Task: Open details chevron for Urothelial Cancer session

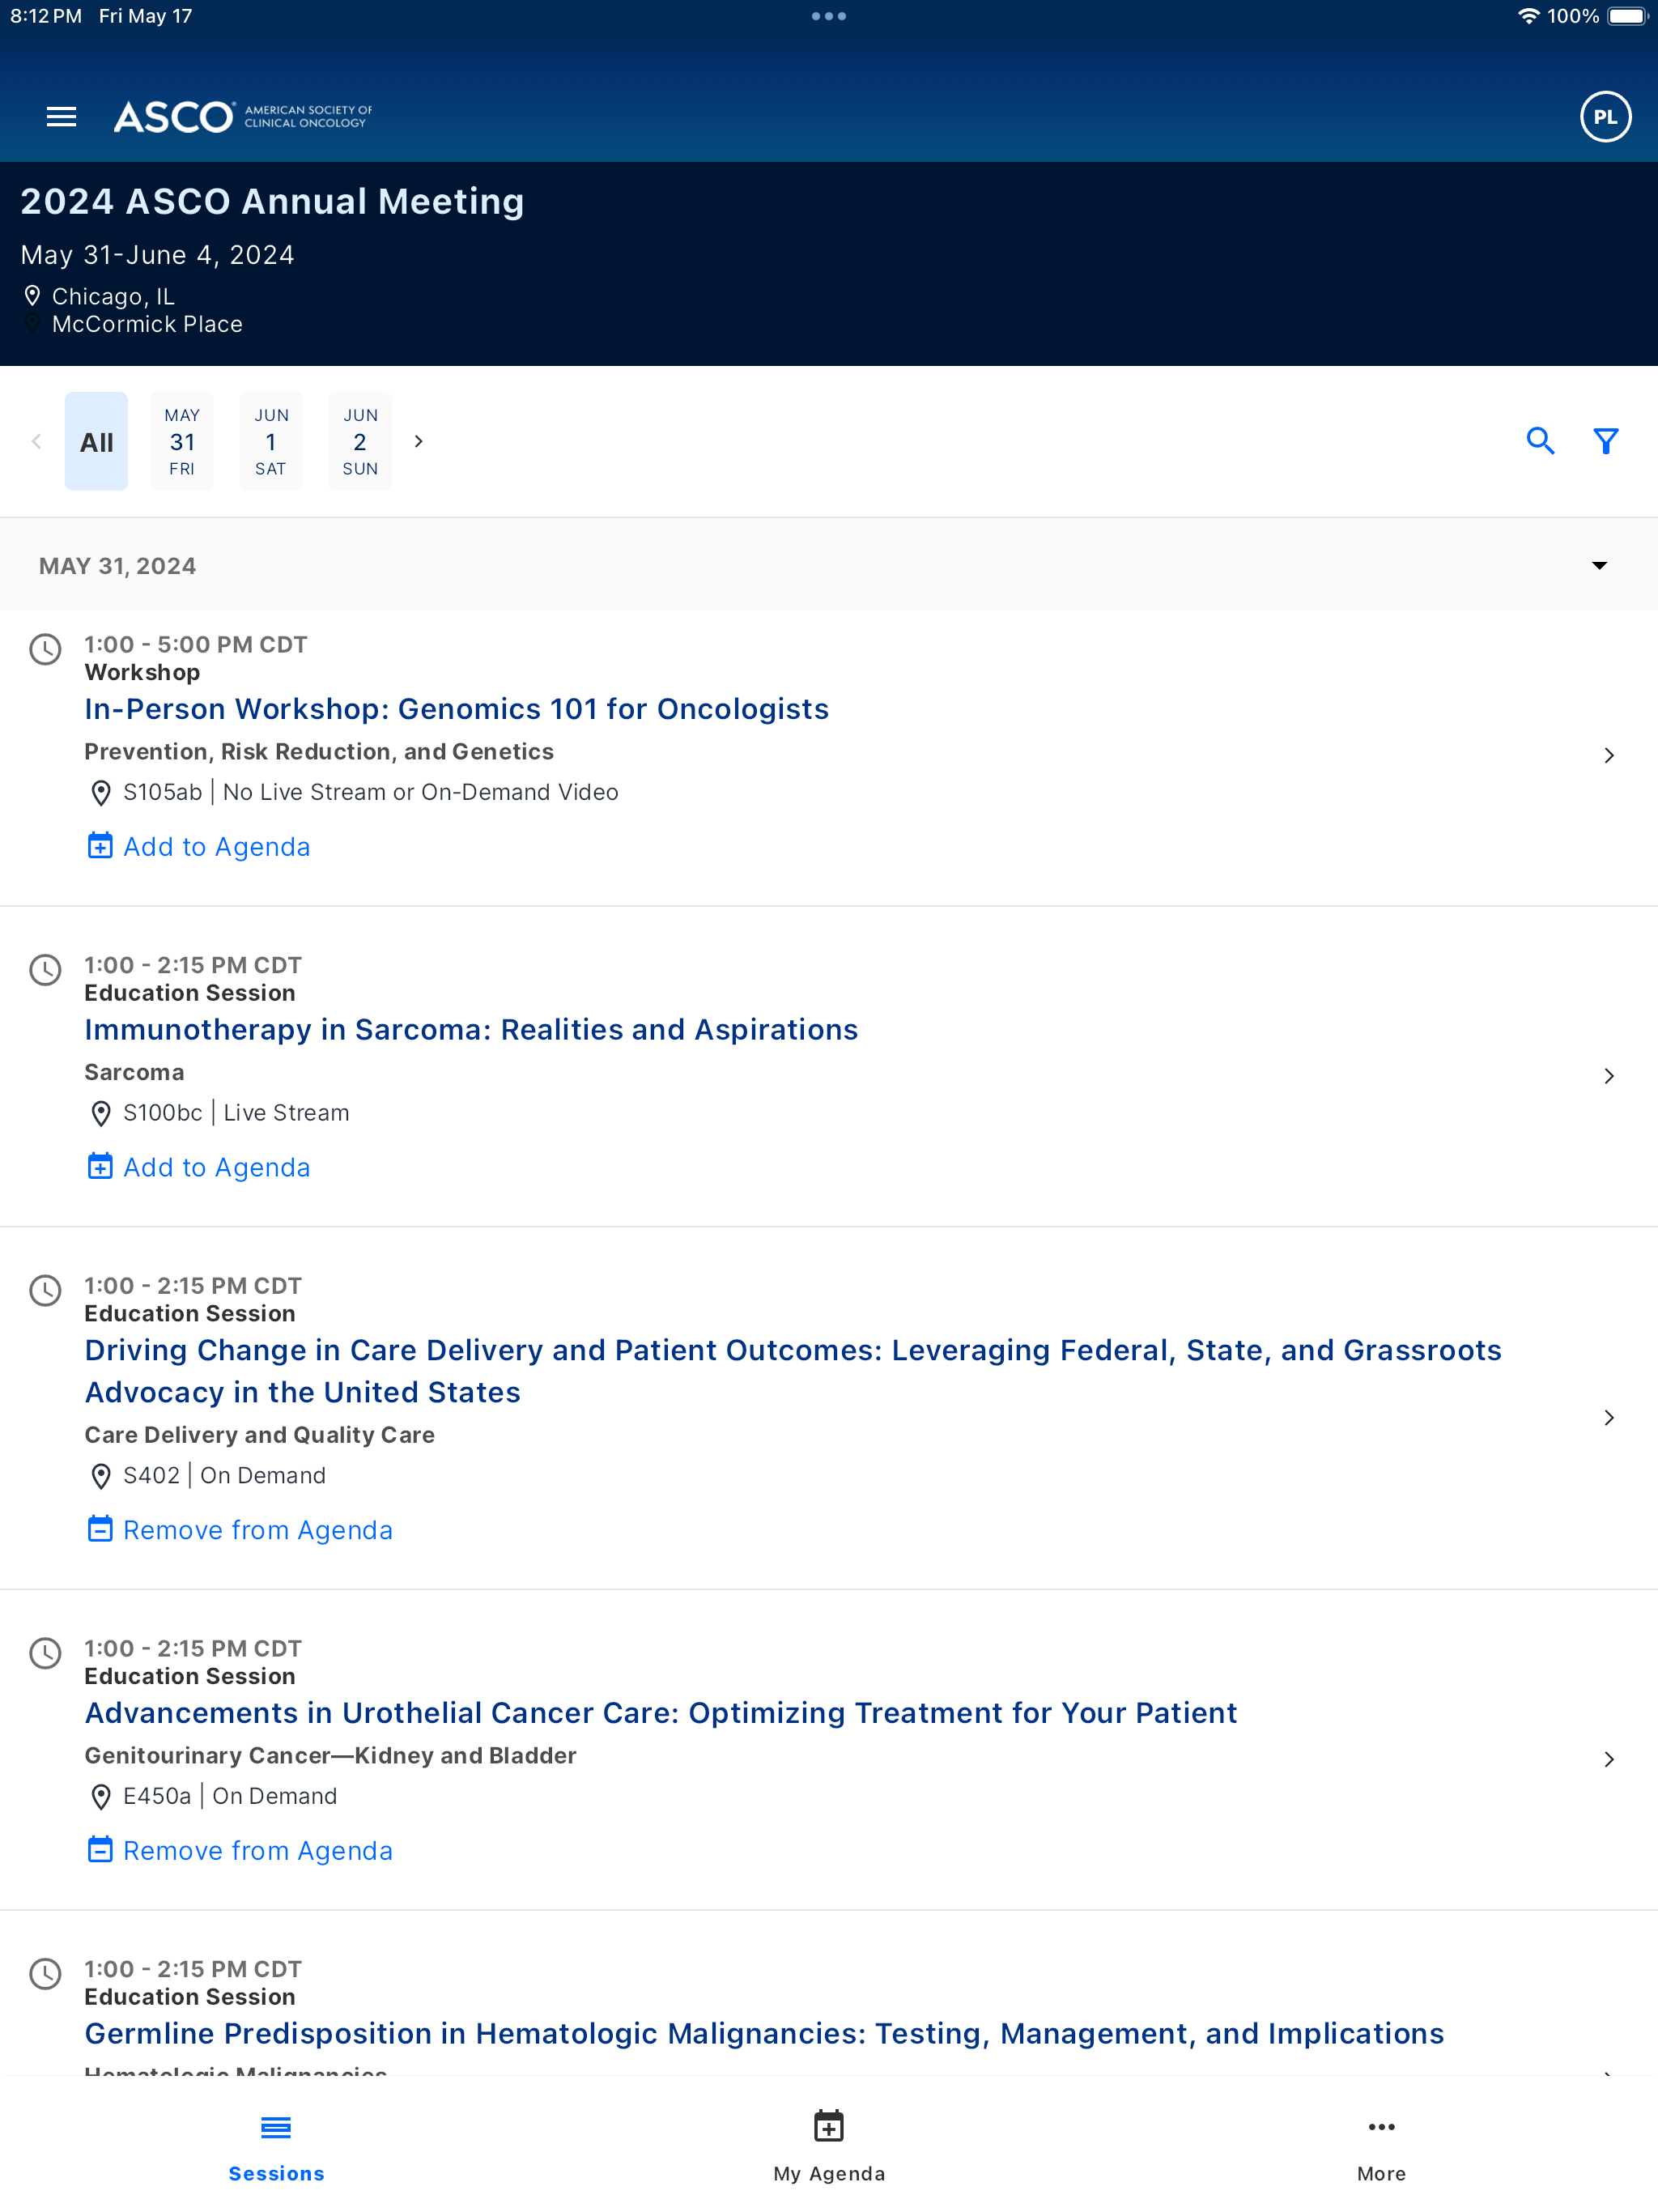Action: point(1608,1760)
